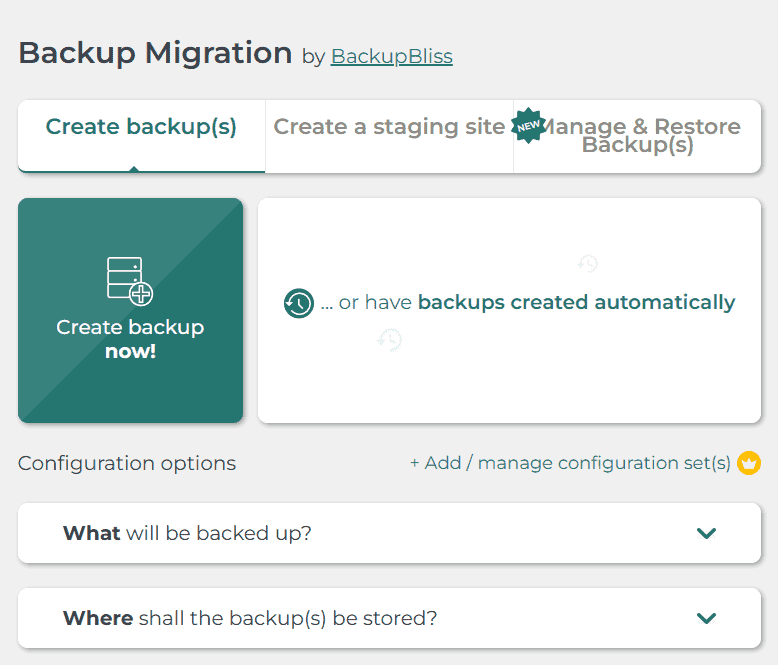The image size is (778, 665).
Task: Click the active tab pointer under Create backup(s)
Action: [x=134, y=169]
